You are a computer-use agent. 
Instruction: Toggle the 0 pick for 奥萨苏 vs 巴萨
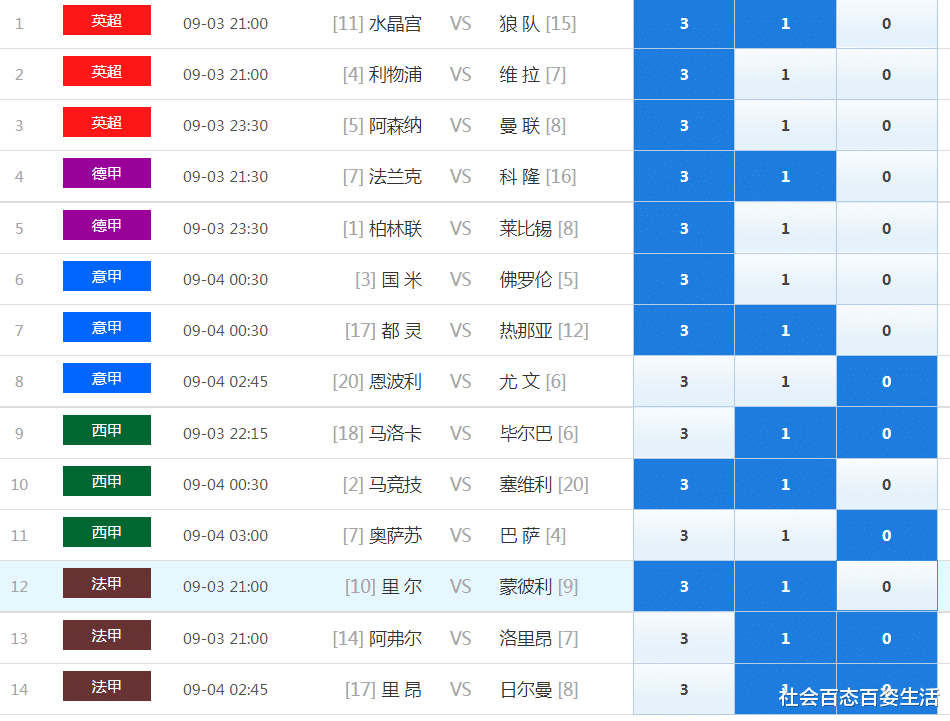pyautogui.click(x=886, y=535)
